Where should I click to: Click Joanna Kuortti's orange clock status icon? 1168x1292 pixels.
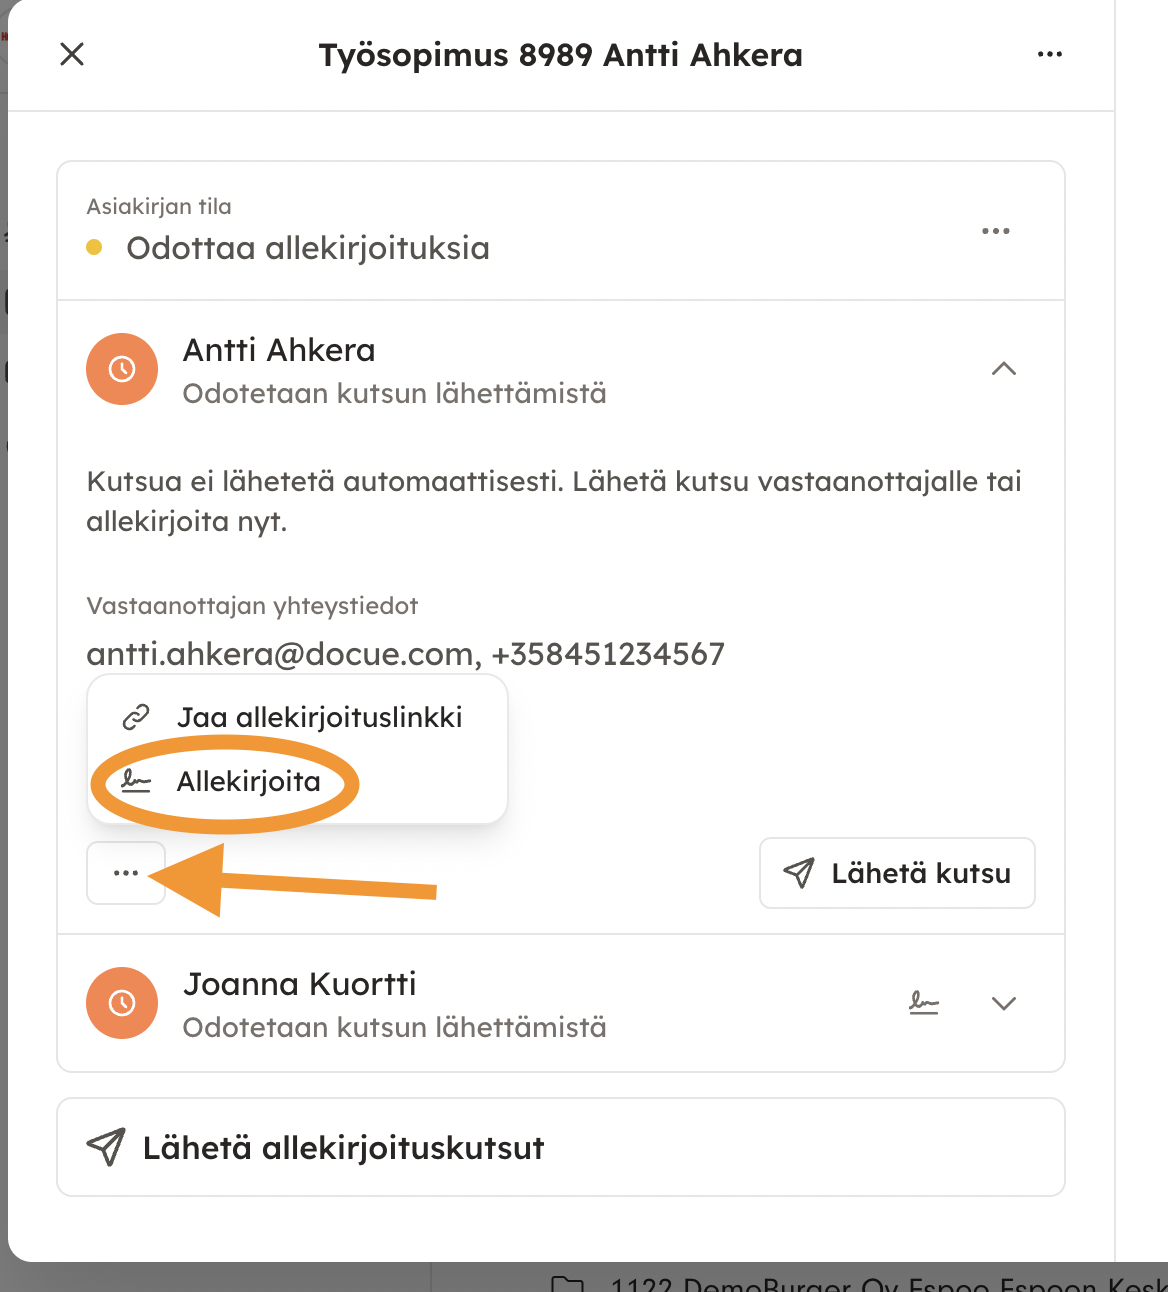[122, 1003]
